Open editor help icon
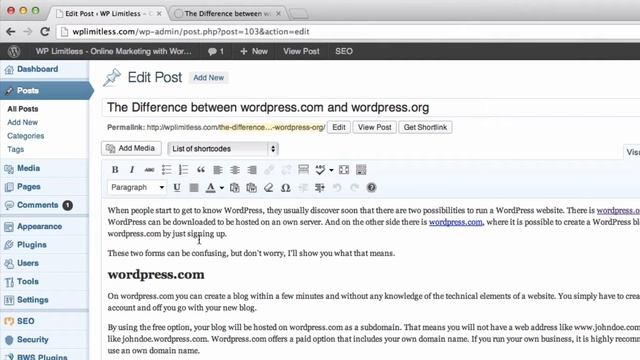The image size is (640, 360). point(371,187)
